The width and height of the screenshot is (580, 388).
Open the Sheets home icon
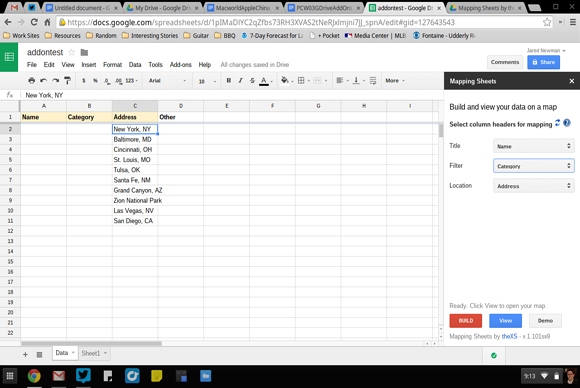point(9,57)
